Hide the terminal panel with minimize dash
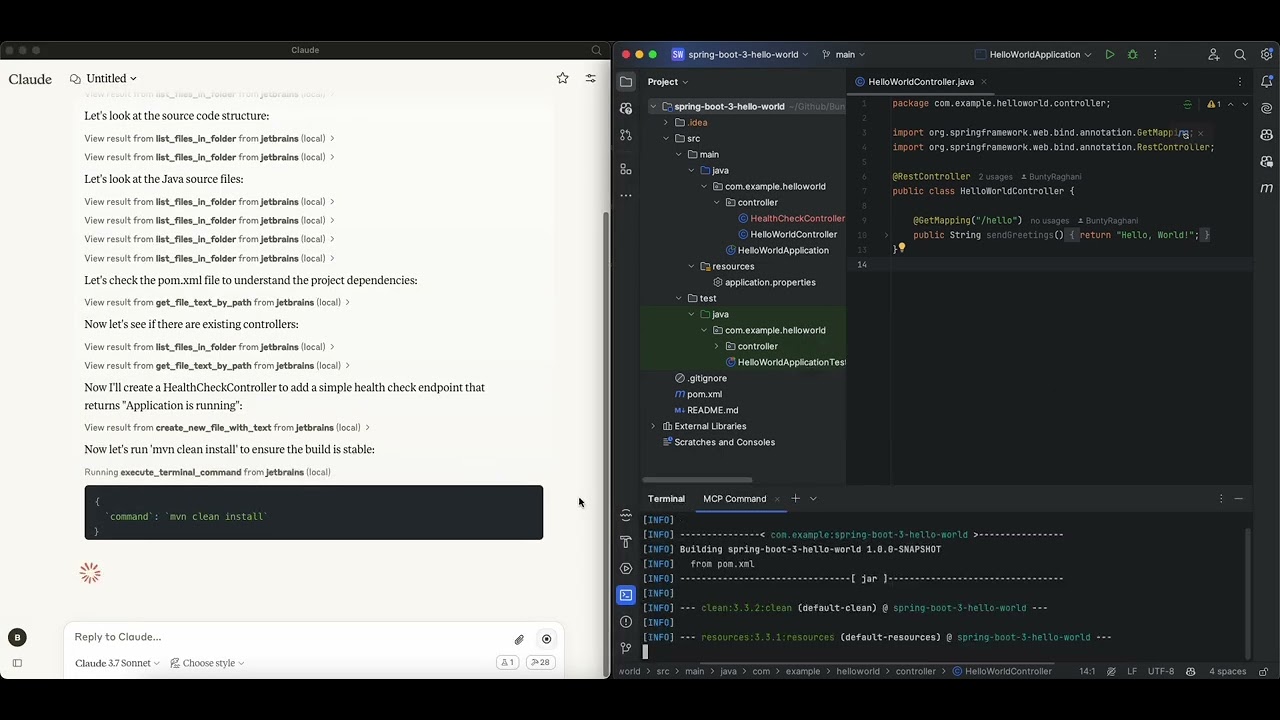The width and height of the screenshot is (1280, 720). coord(1239,499)
